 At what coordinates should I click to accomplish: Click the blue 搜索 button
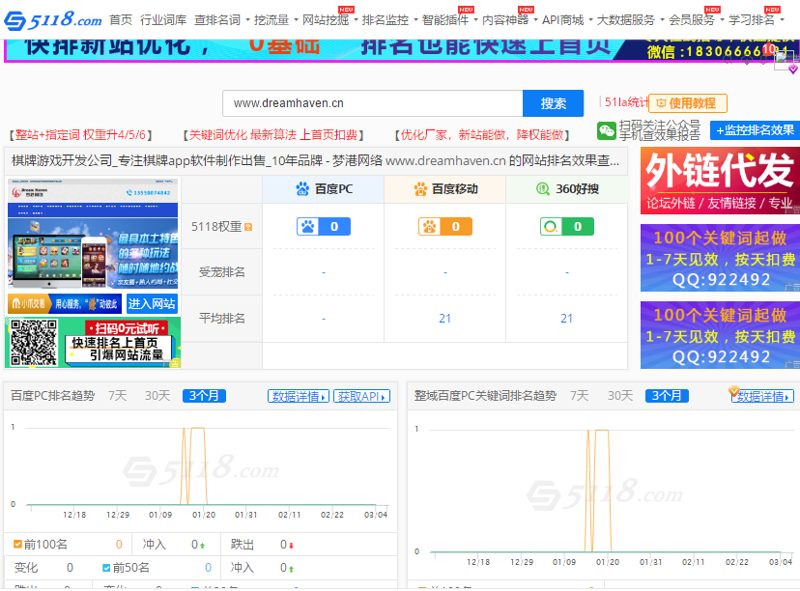point(553,104)
